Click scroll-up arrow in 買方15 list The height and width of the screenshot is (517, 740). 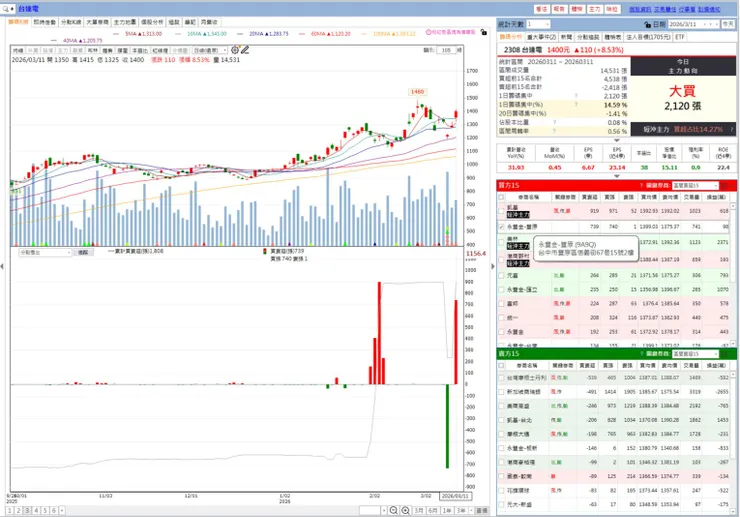pyautogui.click(x=733, y=206)
